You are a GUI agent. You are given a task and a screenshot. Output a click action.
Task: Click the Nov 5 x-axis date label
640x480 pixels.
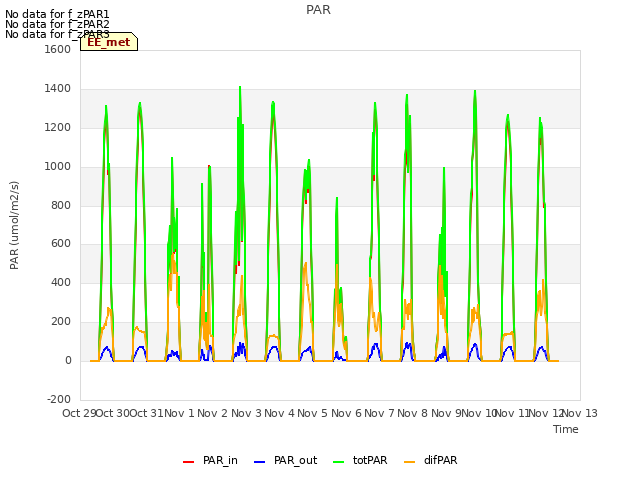pyautogui.click(x=312, y=413)
